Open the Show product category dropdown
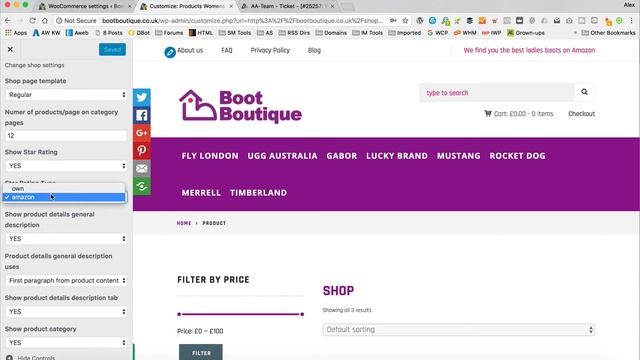The image size is (640, 360). click(x=66, y=342)
